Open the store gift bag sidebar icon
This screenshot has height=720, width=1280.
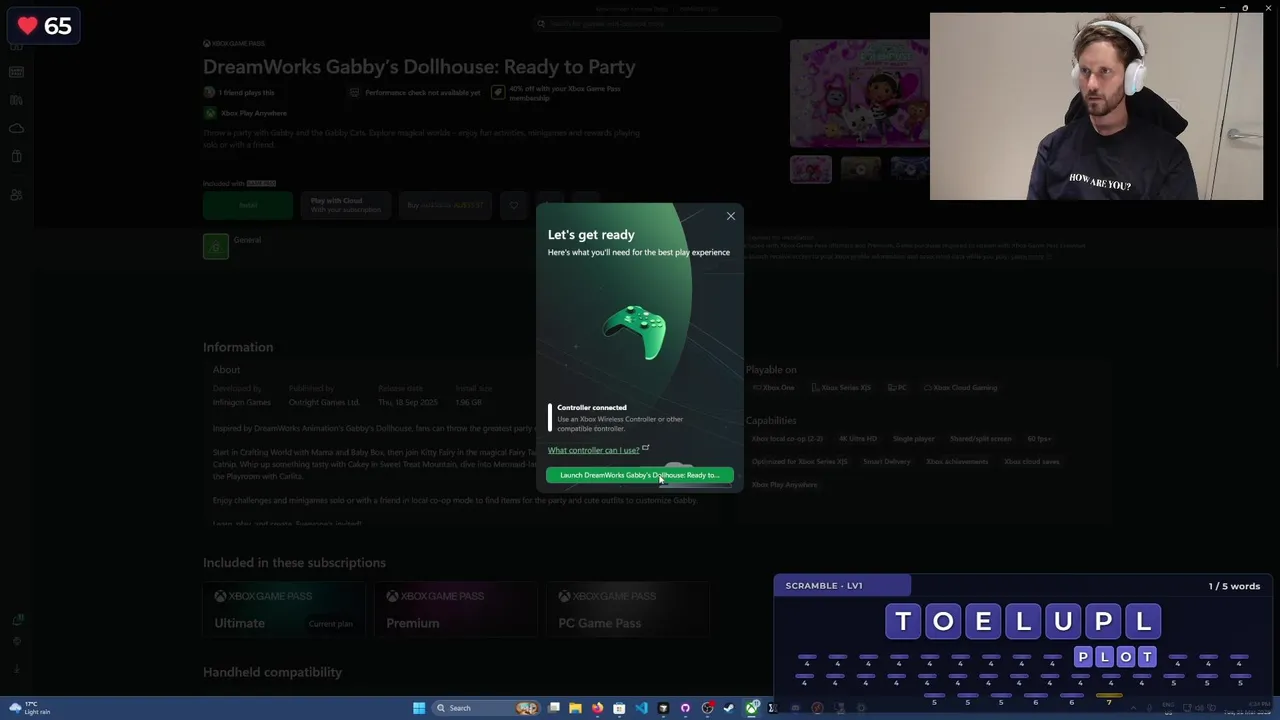click(x=16, y=157)
